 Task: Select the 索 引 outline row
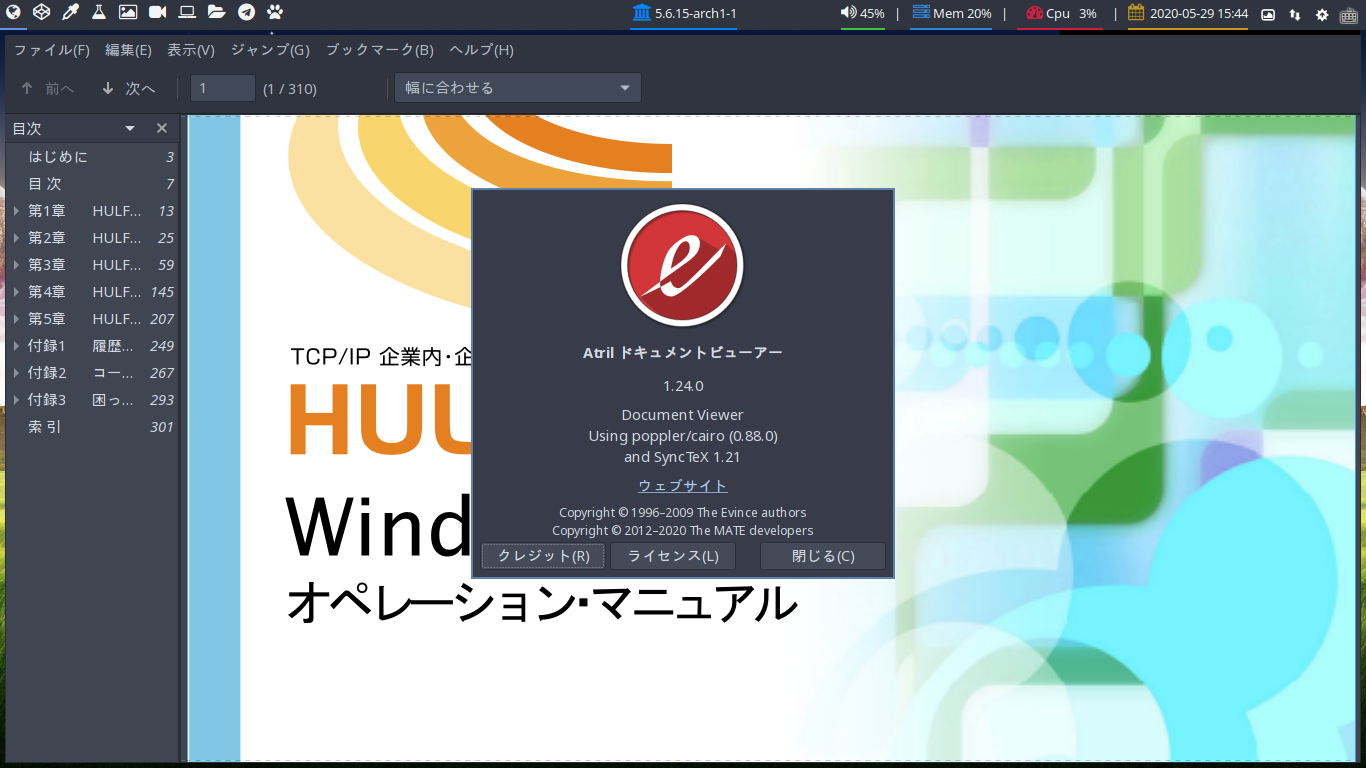point(92,427)
